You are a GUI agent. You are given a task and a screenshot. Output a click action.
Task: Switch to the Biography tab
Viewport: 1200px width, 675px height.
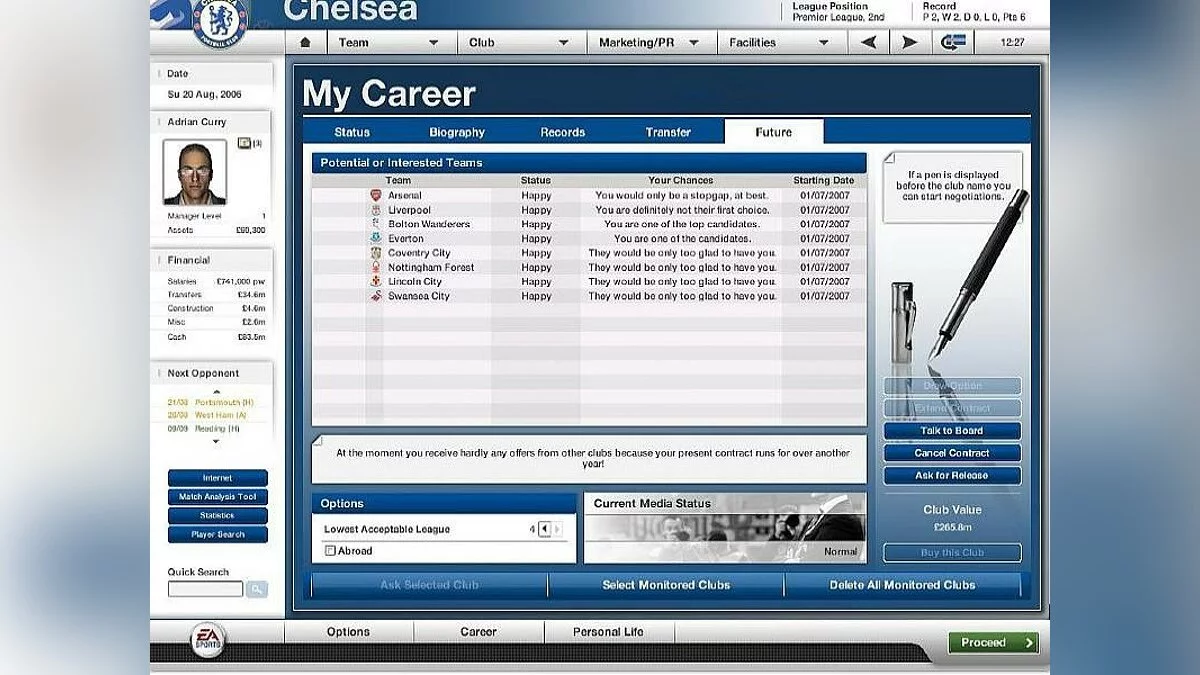457,132
